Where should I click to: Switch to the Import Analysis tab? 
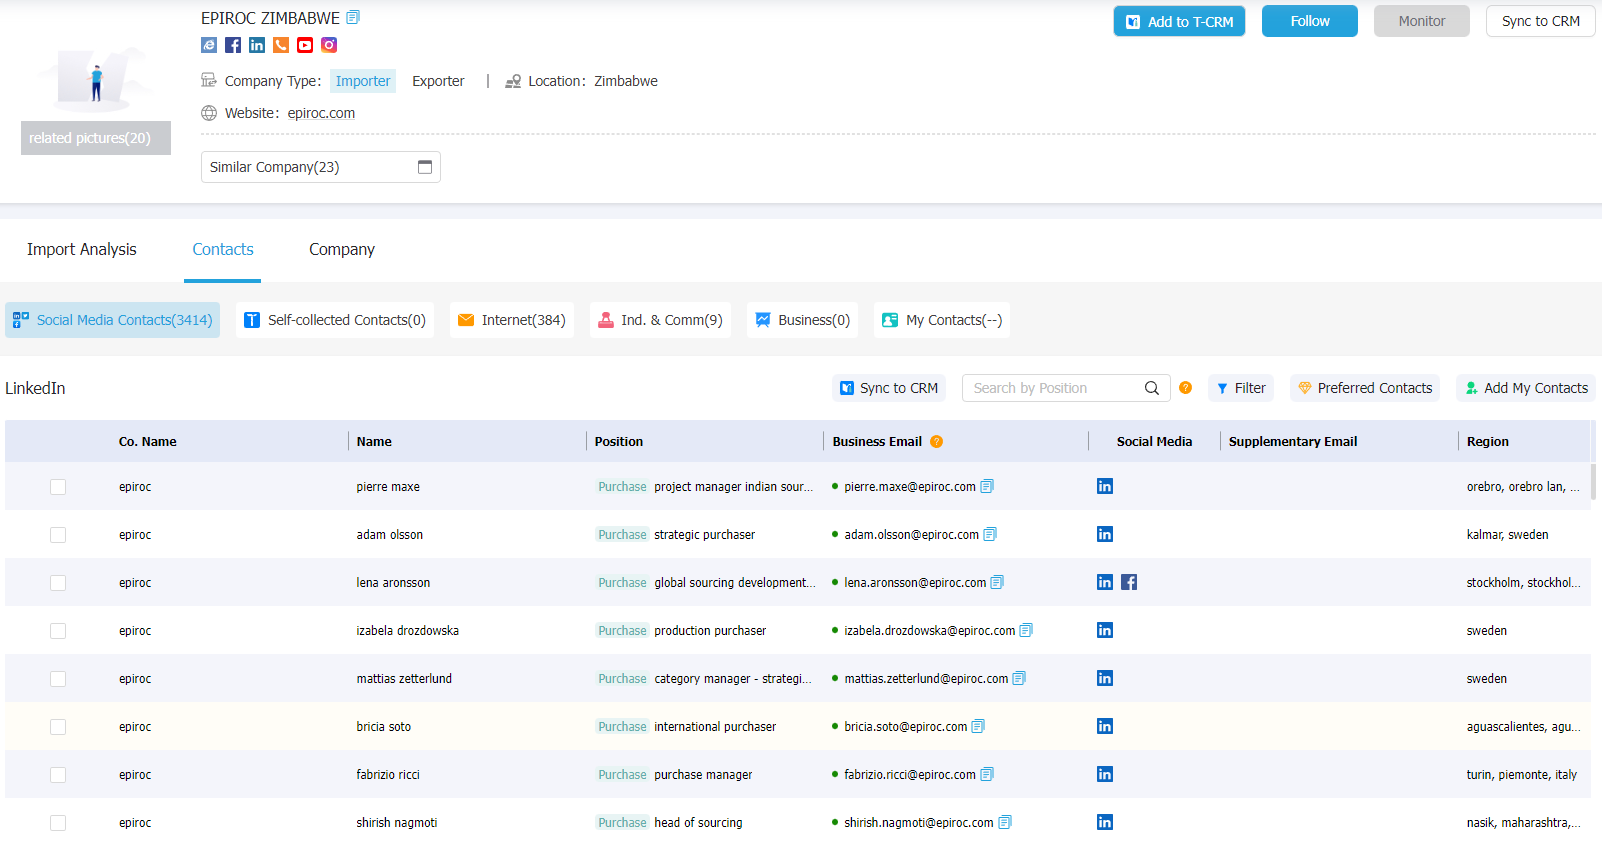82,250
